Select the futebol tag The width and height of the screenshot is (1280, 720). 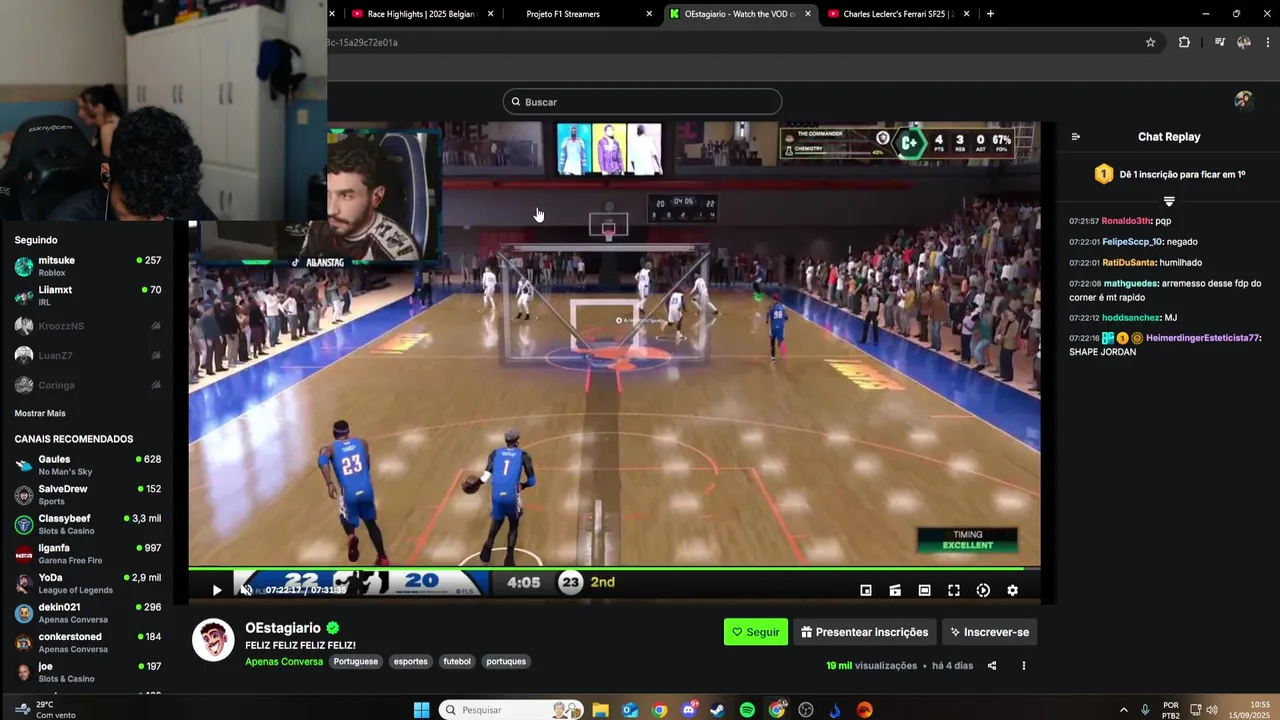point(457,661)
